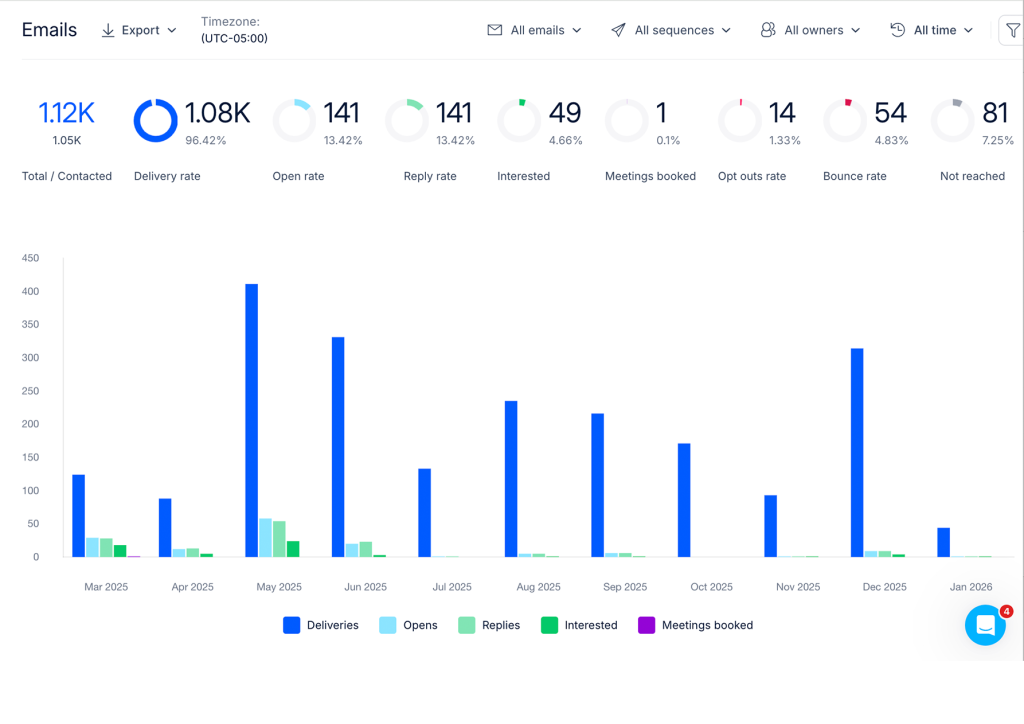Viewport: 1024px width, 724px height.
Task: Toggle Meetings booked legend series
Action: (x=696, y=625)
